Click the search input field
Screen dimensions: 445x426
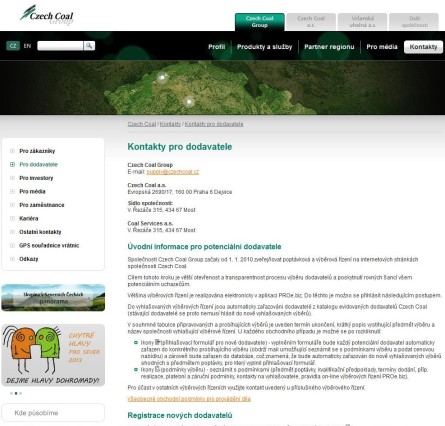(60, 46)
